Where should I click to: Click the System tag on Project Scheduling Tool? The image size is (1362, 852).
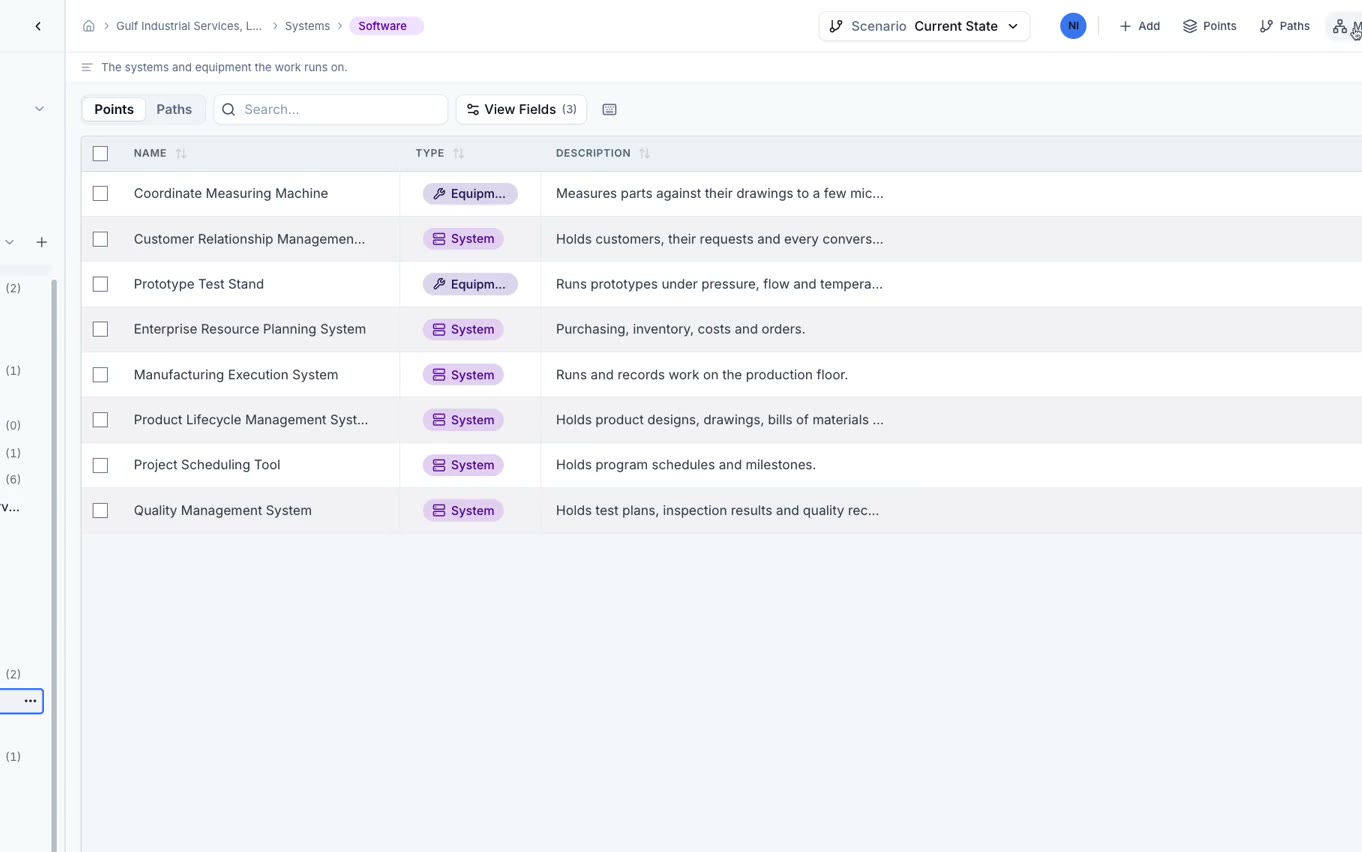(463, 465)
